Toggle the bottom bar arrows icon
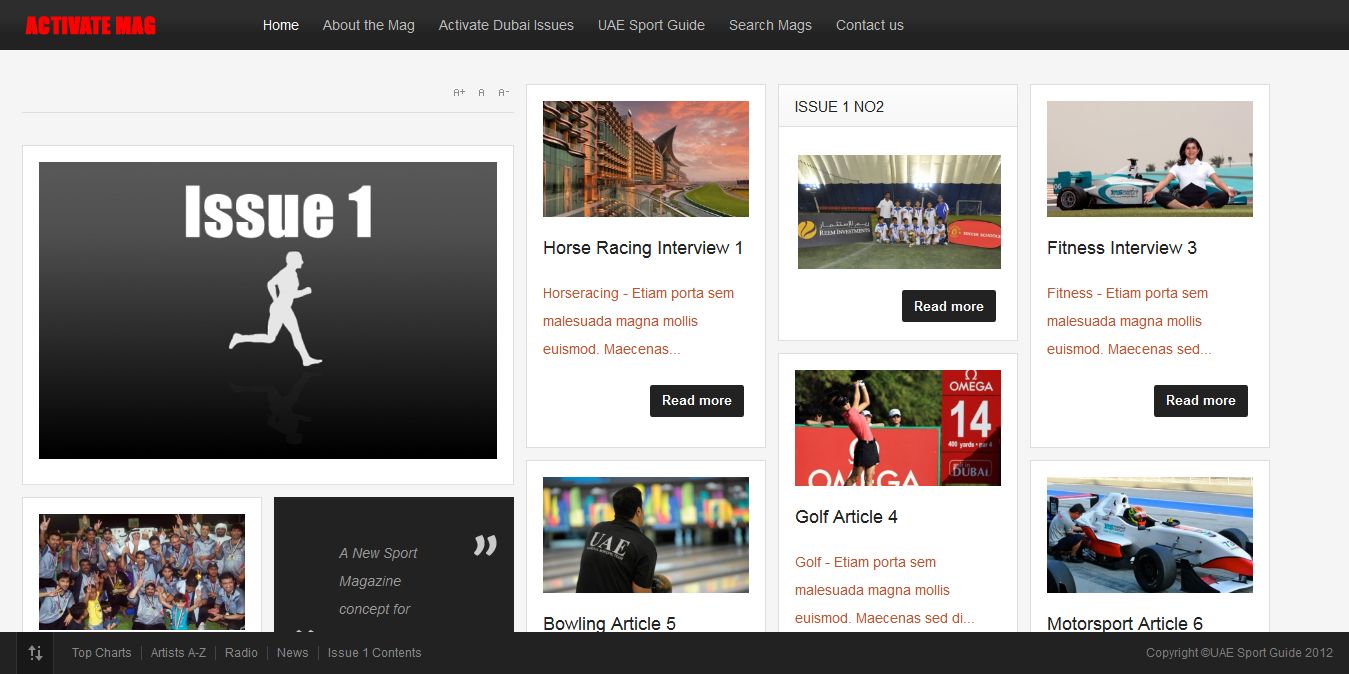Image resolution: width=1349 pixels, height=674 pixels. 35,653
